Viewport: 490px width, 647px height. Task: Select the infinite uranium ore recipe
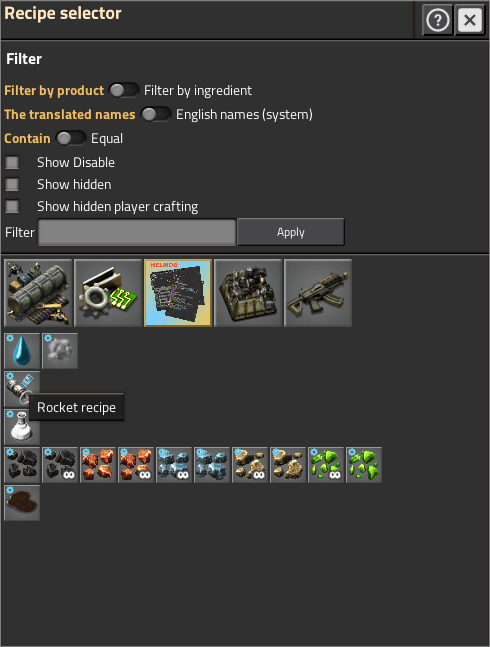pos(325,465)
